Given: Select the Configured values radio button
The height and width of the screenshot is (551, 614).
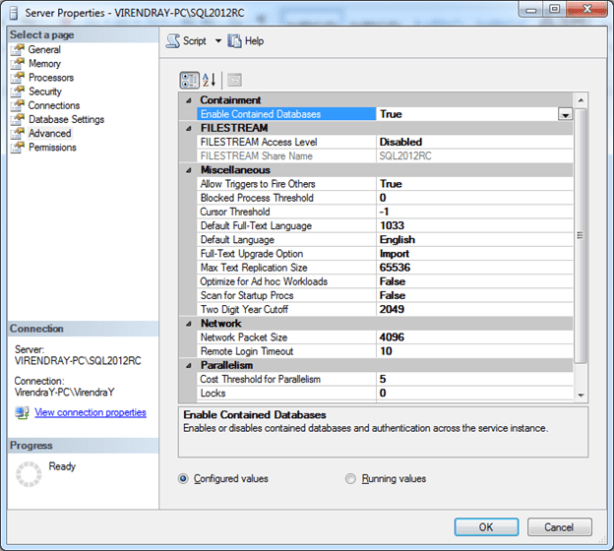Looking at the screenshot, I should click(183, 479).
